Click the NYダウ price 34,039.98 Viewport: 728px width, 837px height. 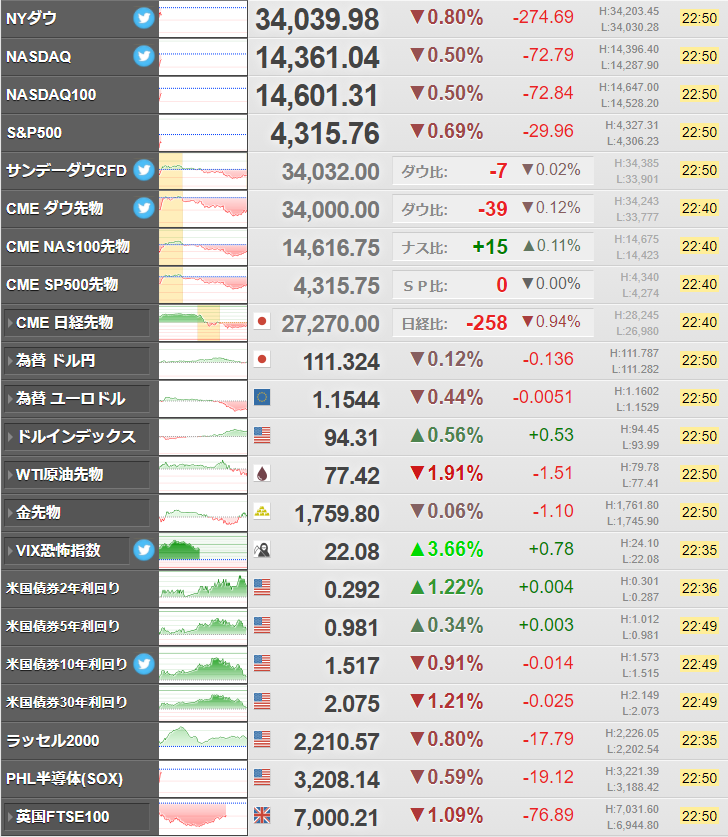pyautogui.click(x=318, y=20)
